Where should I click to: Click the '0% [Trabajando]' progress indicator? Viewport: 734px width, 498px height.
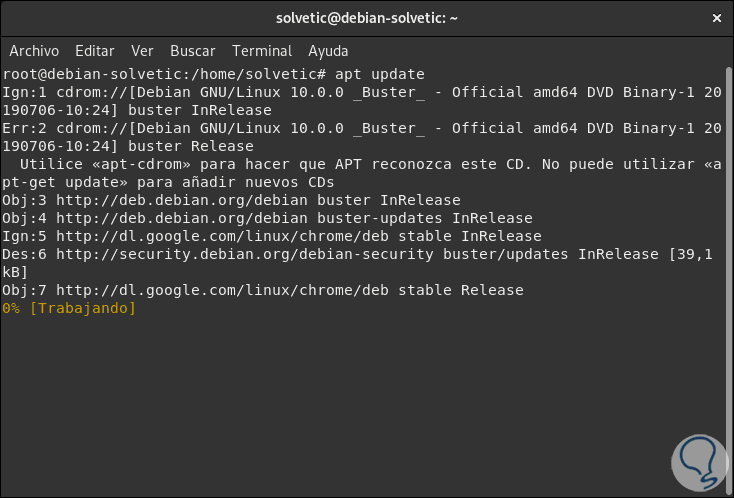69,308
